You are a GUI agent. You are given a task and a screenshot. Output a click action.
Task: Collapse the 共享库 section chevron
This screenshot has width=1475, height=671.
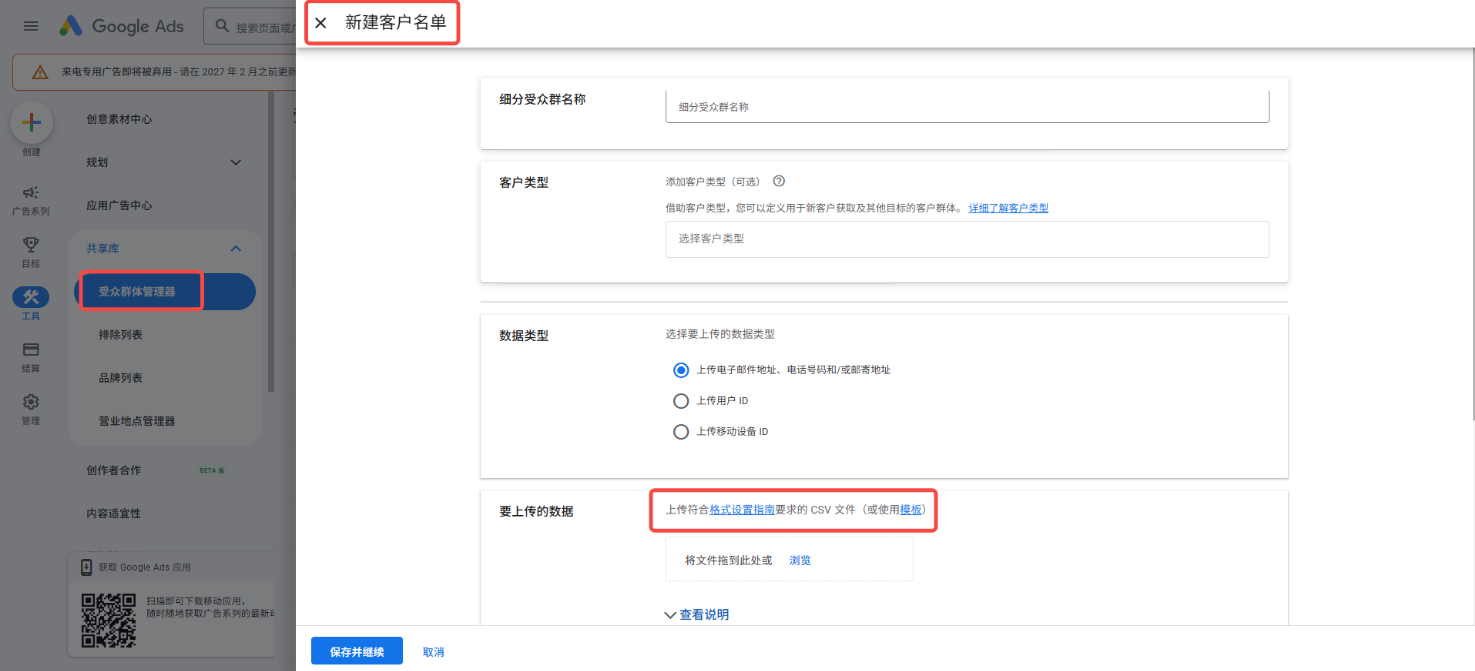click(236, 248)
